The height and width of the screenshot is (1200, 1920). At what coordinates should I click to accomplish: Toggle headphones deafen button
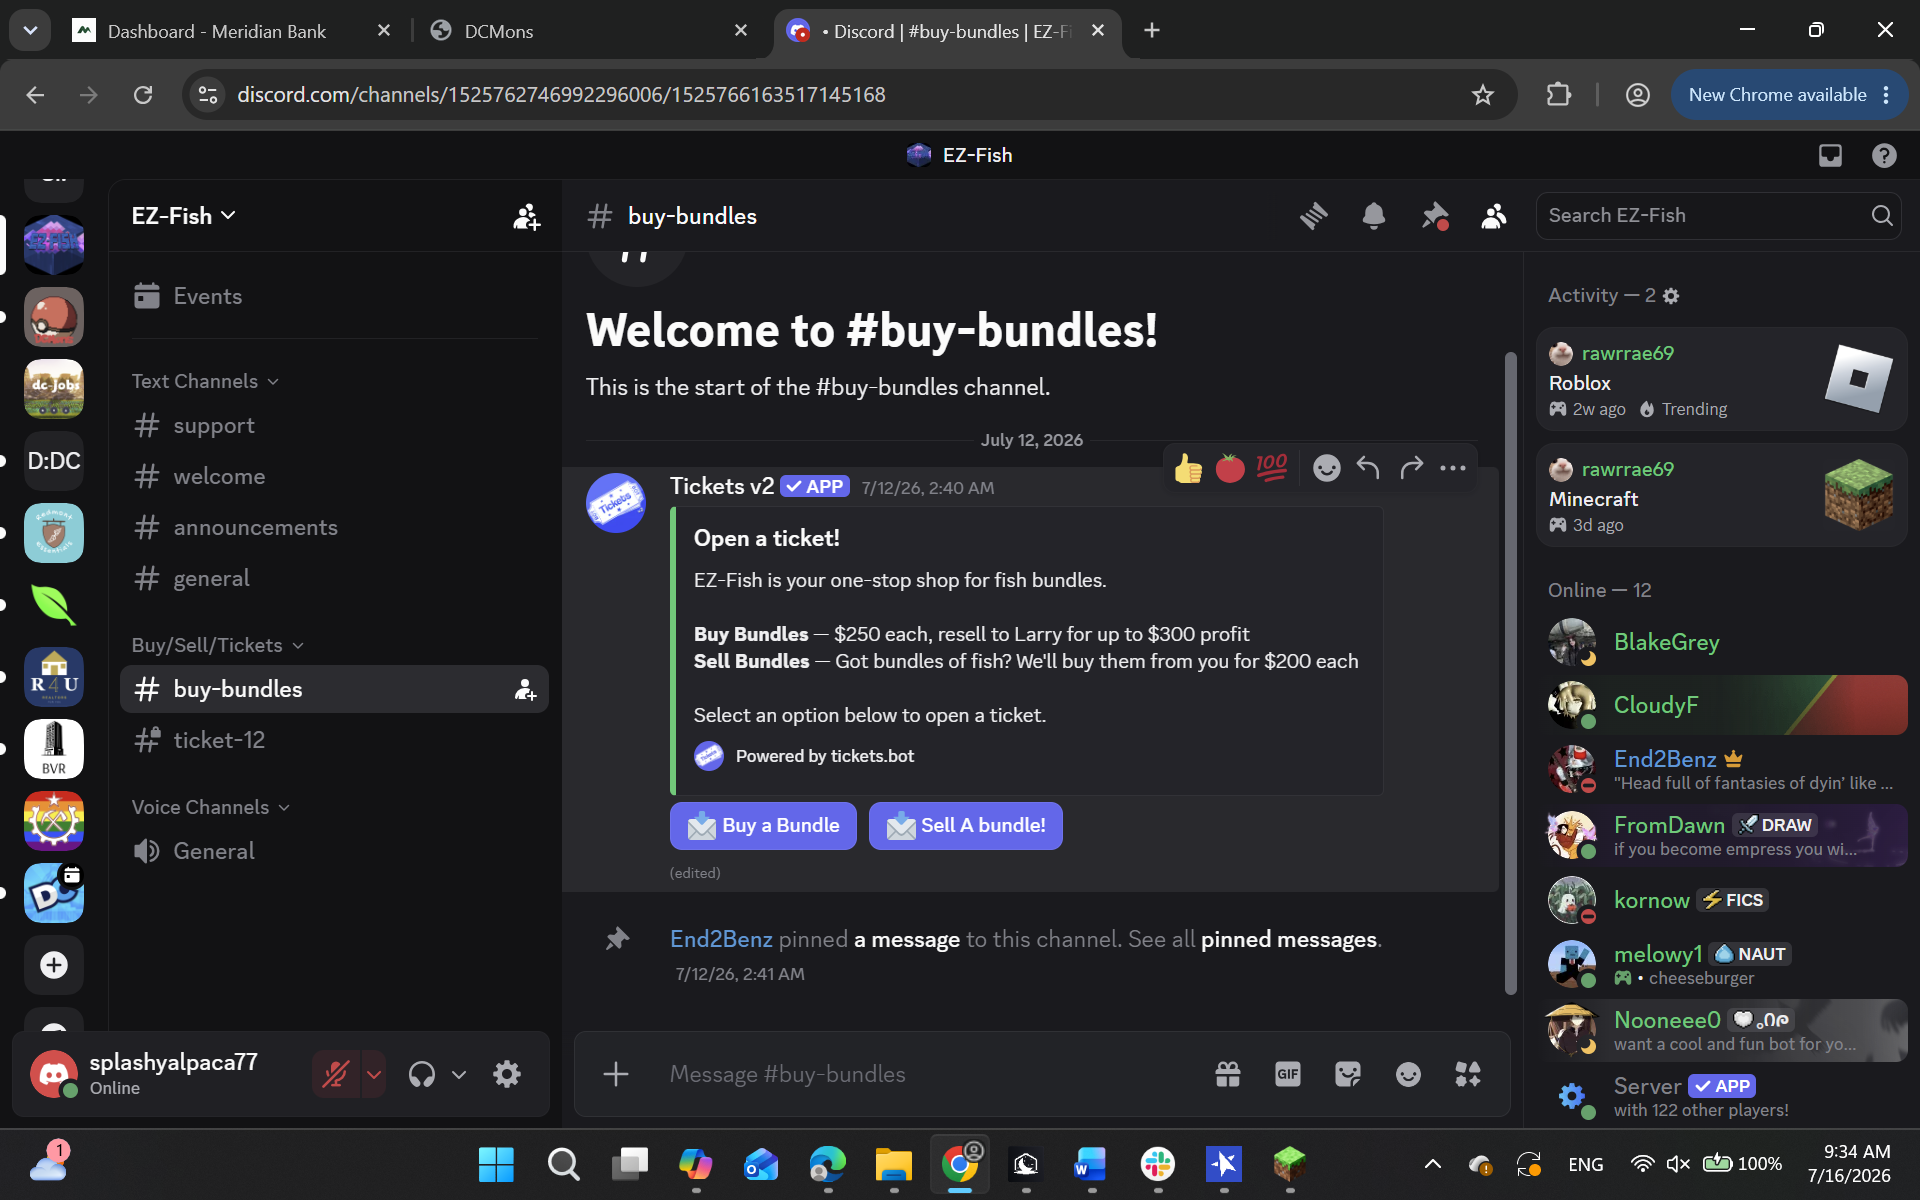coord(422,1074)
